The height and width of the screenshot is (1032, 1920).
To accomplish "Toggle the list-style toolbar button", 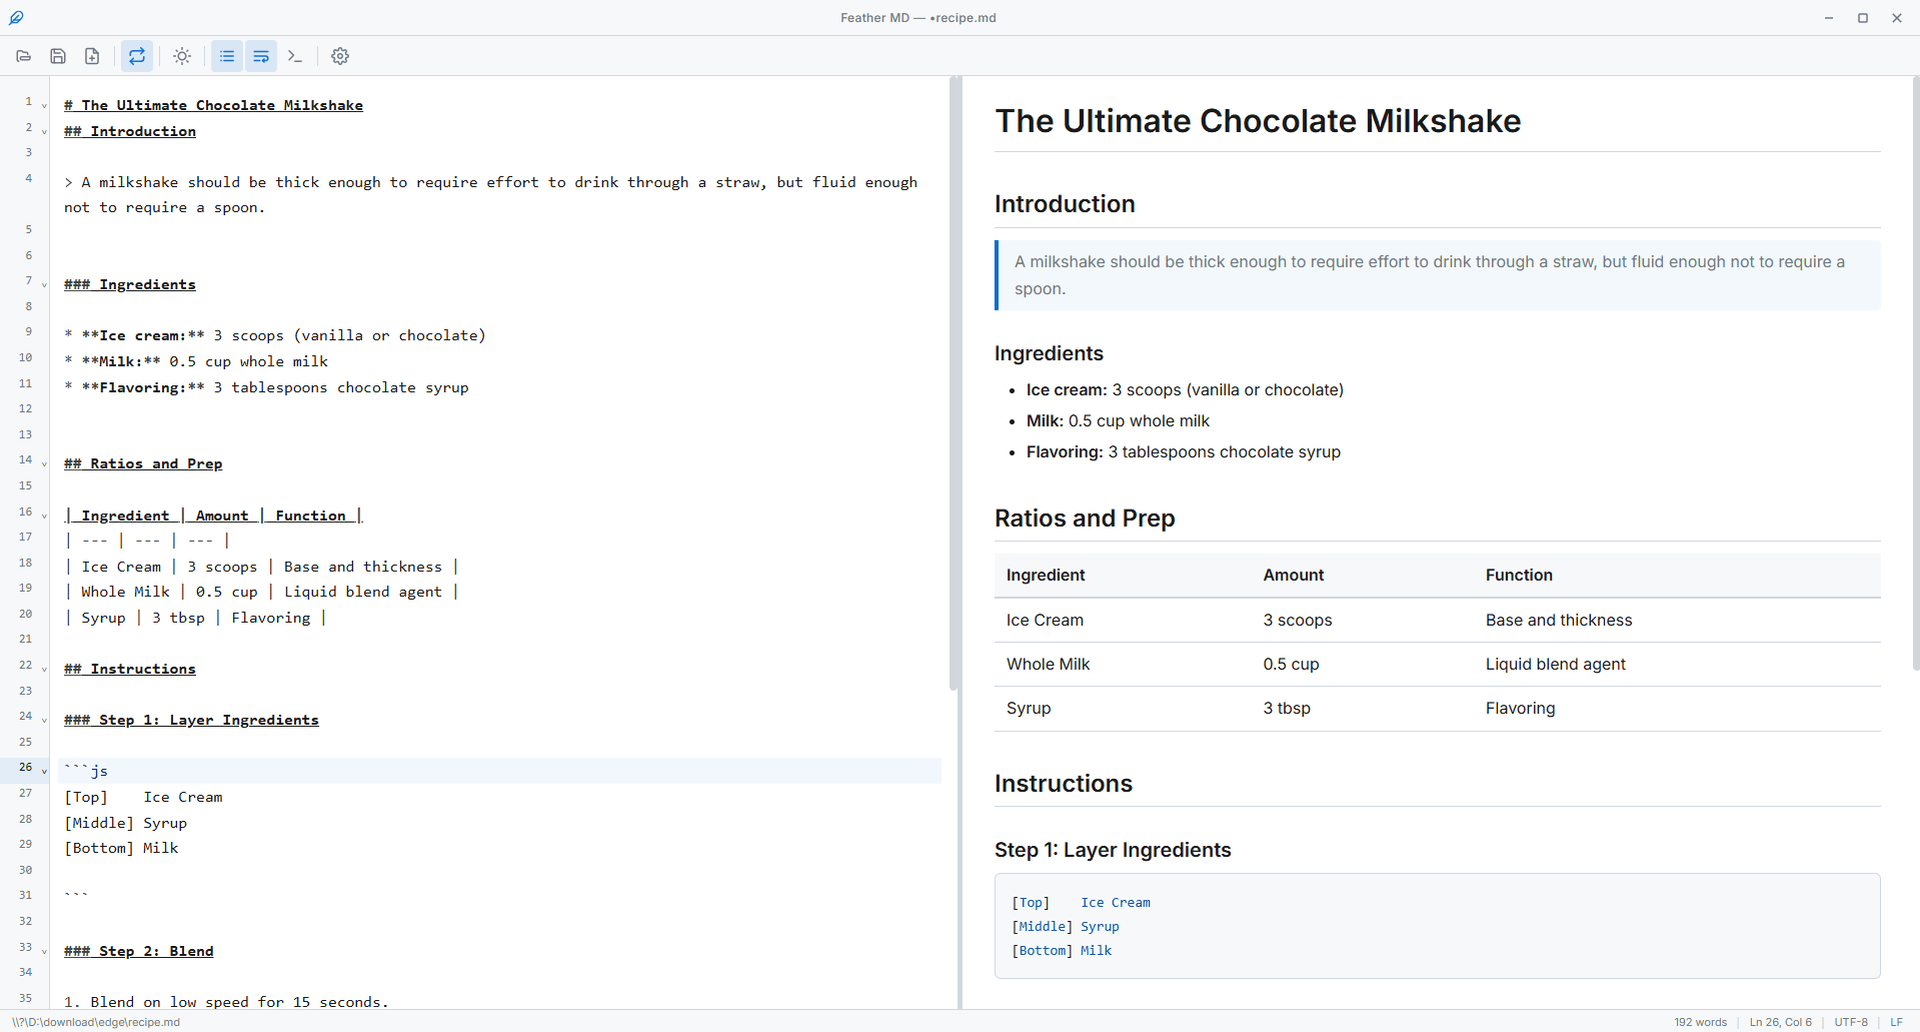I will point(227,56).
